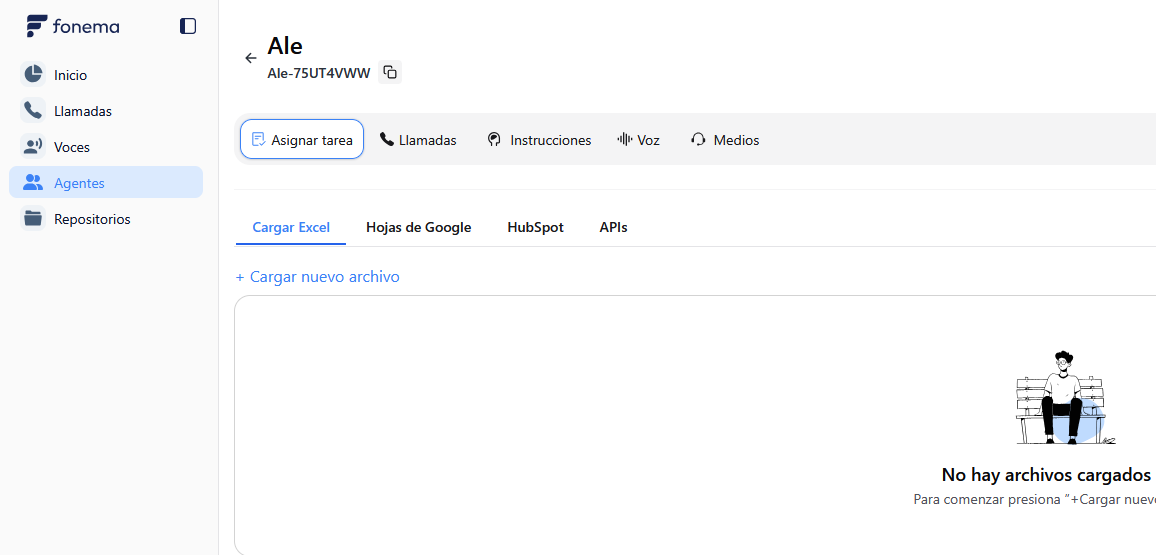Open the Medios tab

tap(725, 140)
